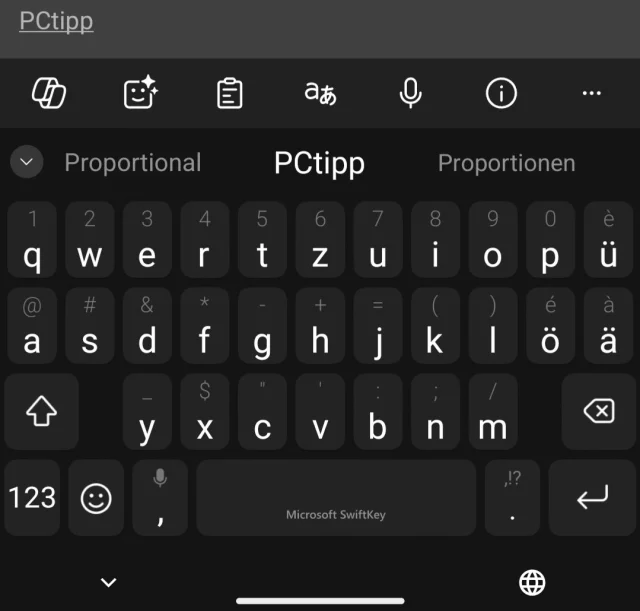This screenshot has height=611, width=640.
Task: Expand the suggestion bar chevron
Action: tap(27, 162)
